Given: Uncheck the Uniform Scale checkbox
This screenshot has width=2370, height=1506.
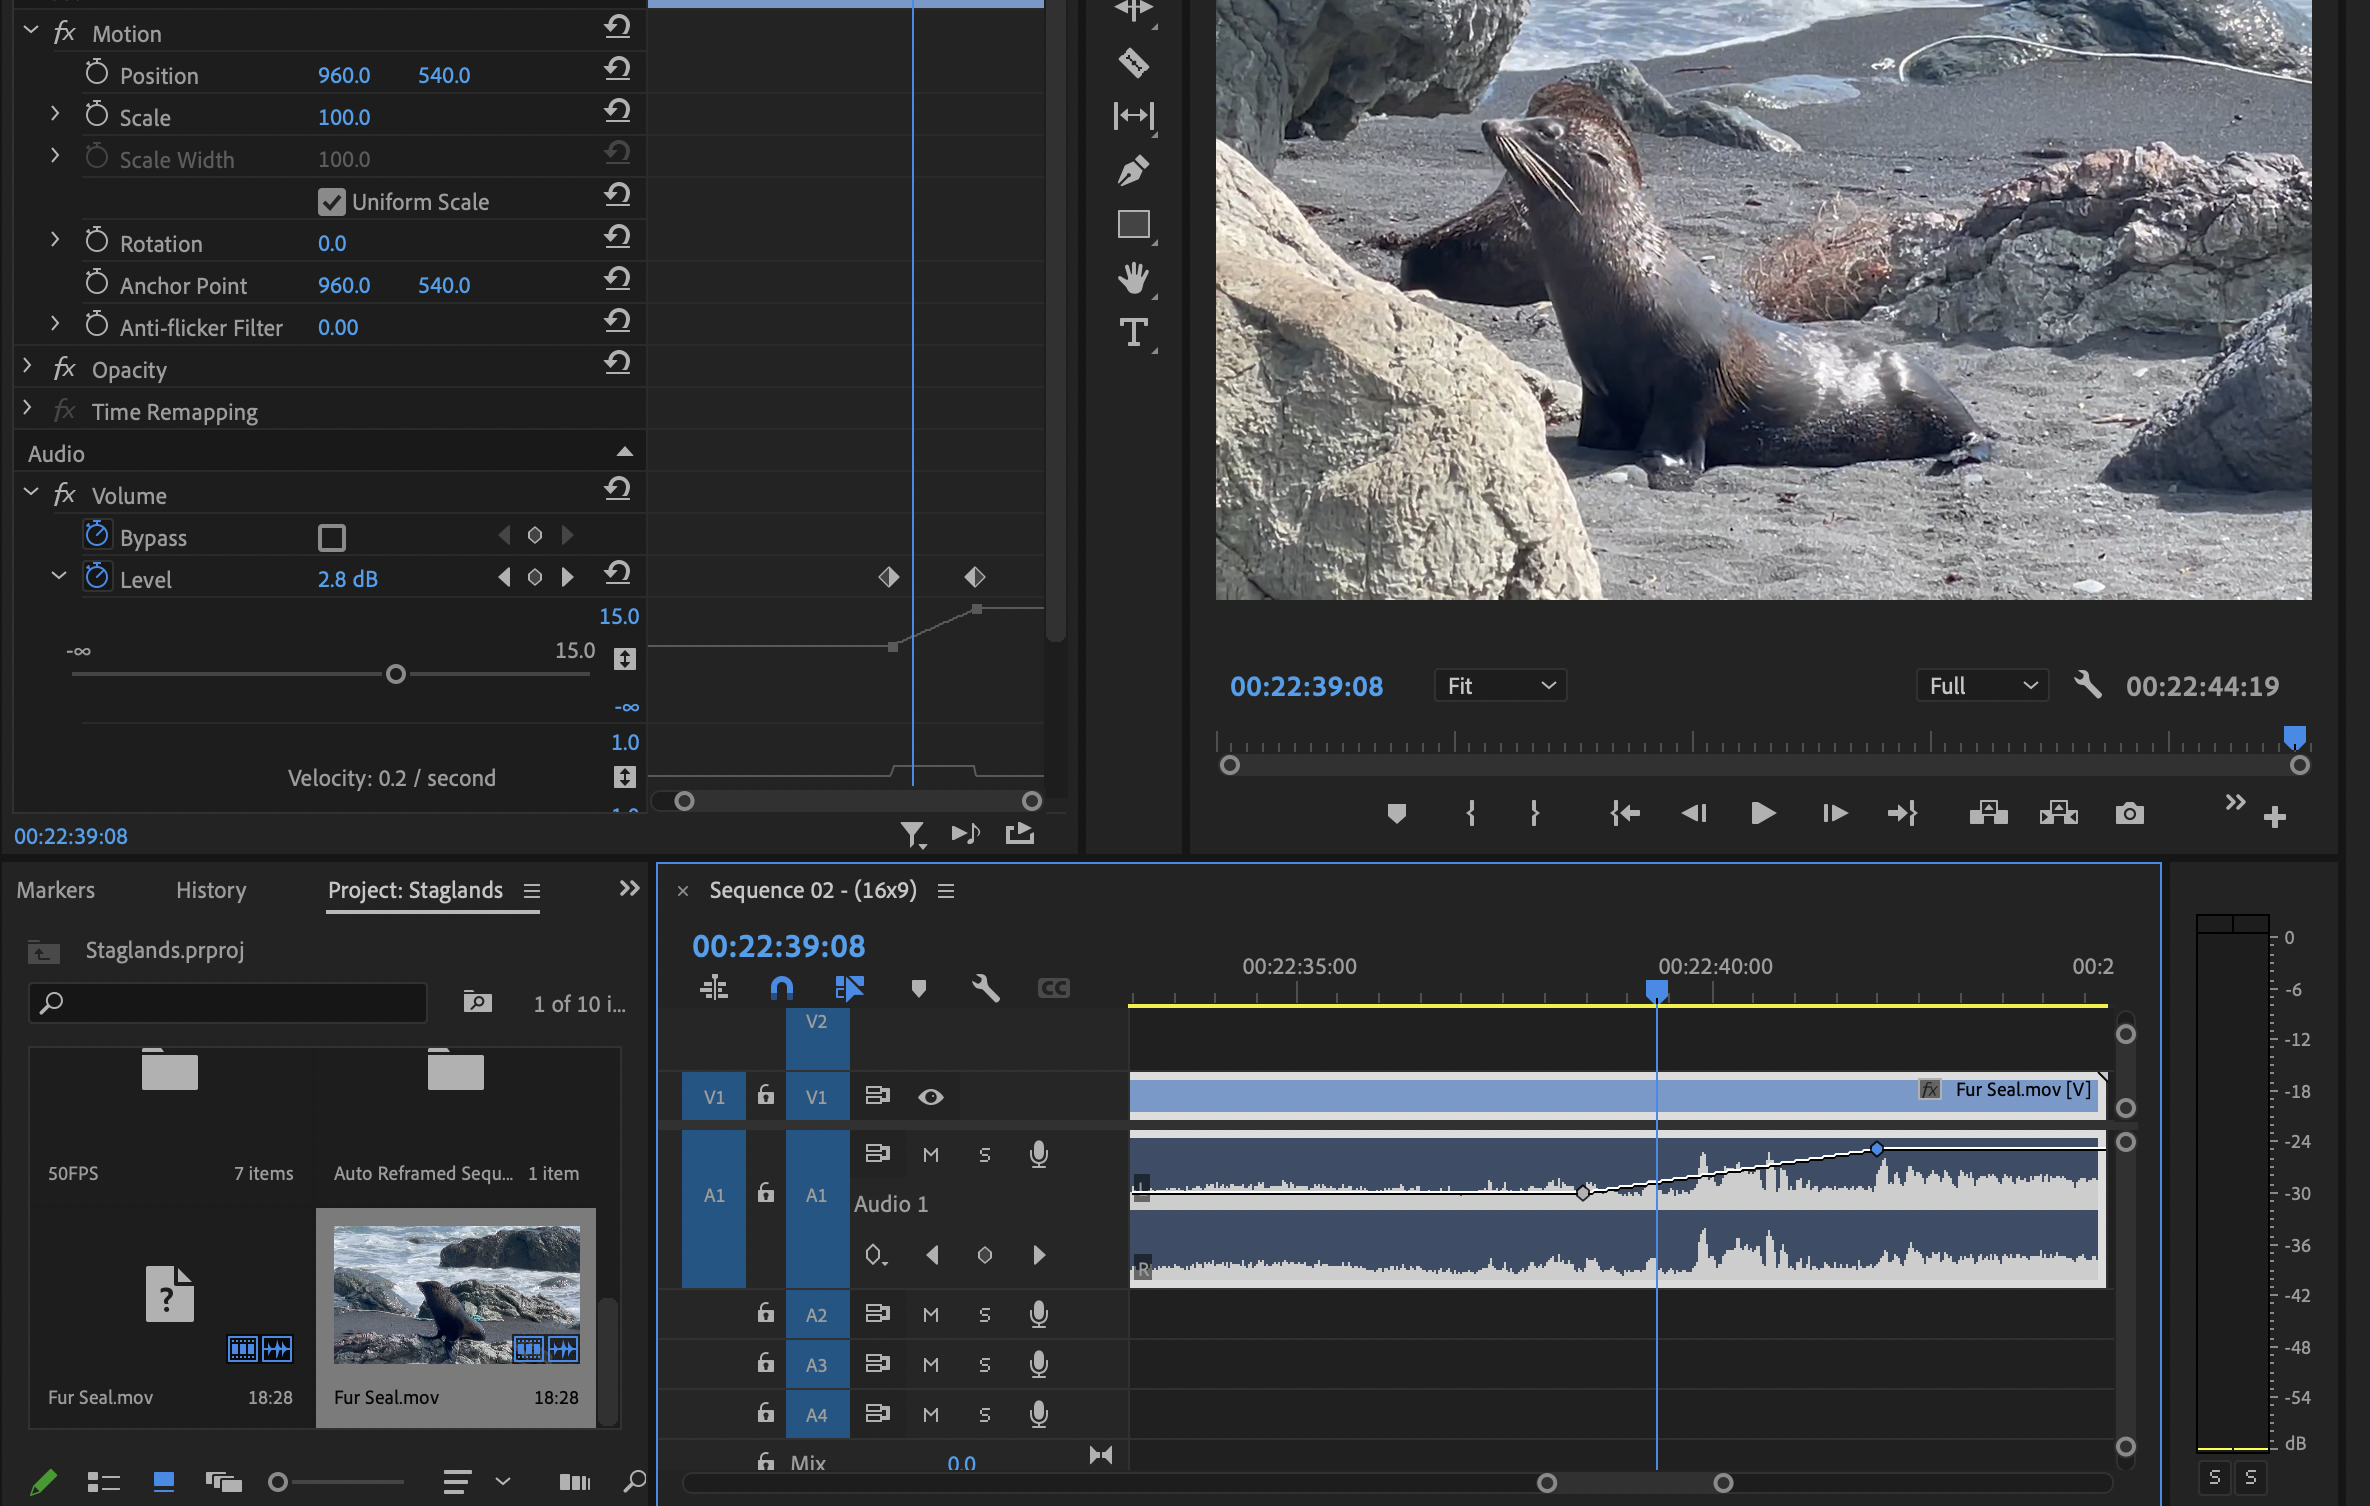Looking at the screenshot, I should tap(332, 202).
